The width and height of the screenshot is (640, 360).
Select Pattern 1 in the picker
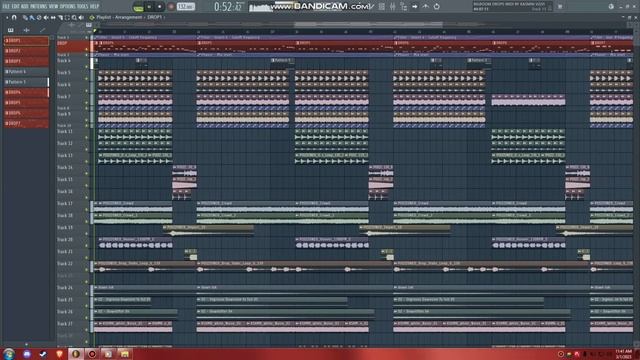[27, 82]
